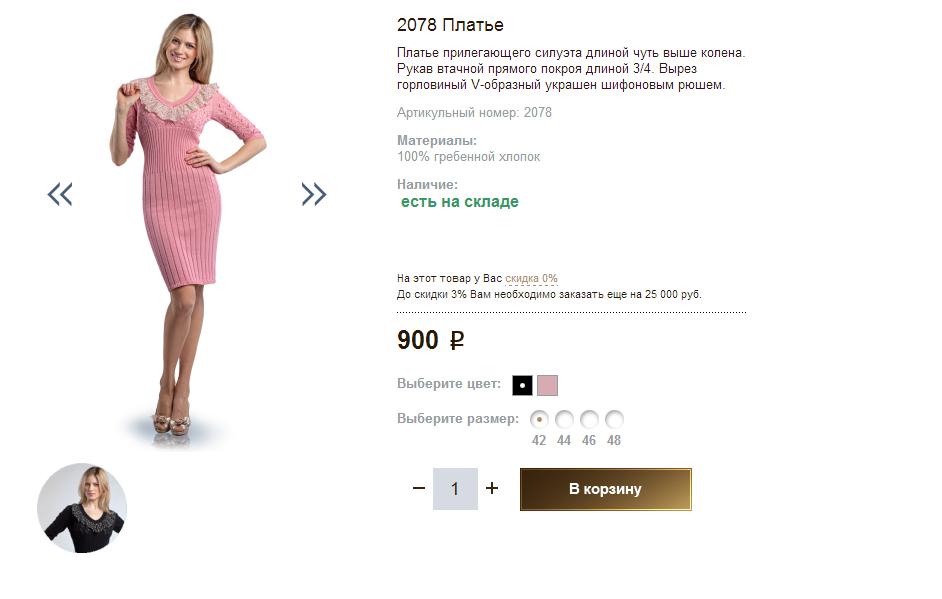Screen dimensions: 942x599
Task: Choose the pink color swatch
Action: click(x=547, y=385)
